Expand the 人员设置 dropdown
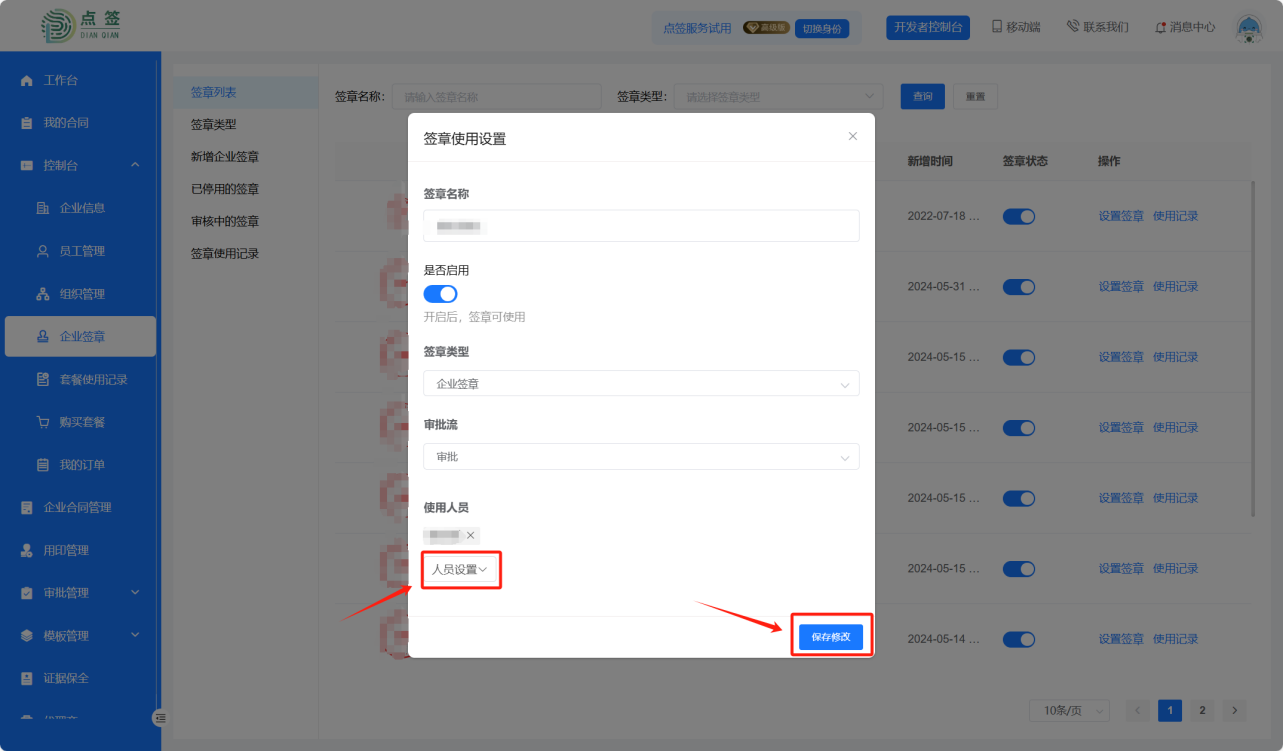This screenshot has height=751, width=1283. point(460,570)
